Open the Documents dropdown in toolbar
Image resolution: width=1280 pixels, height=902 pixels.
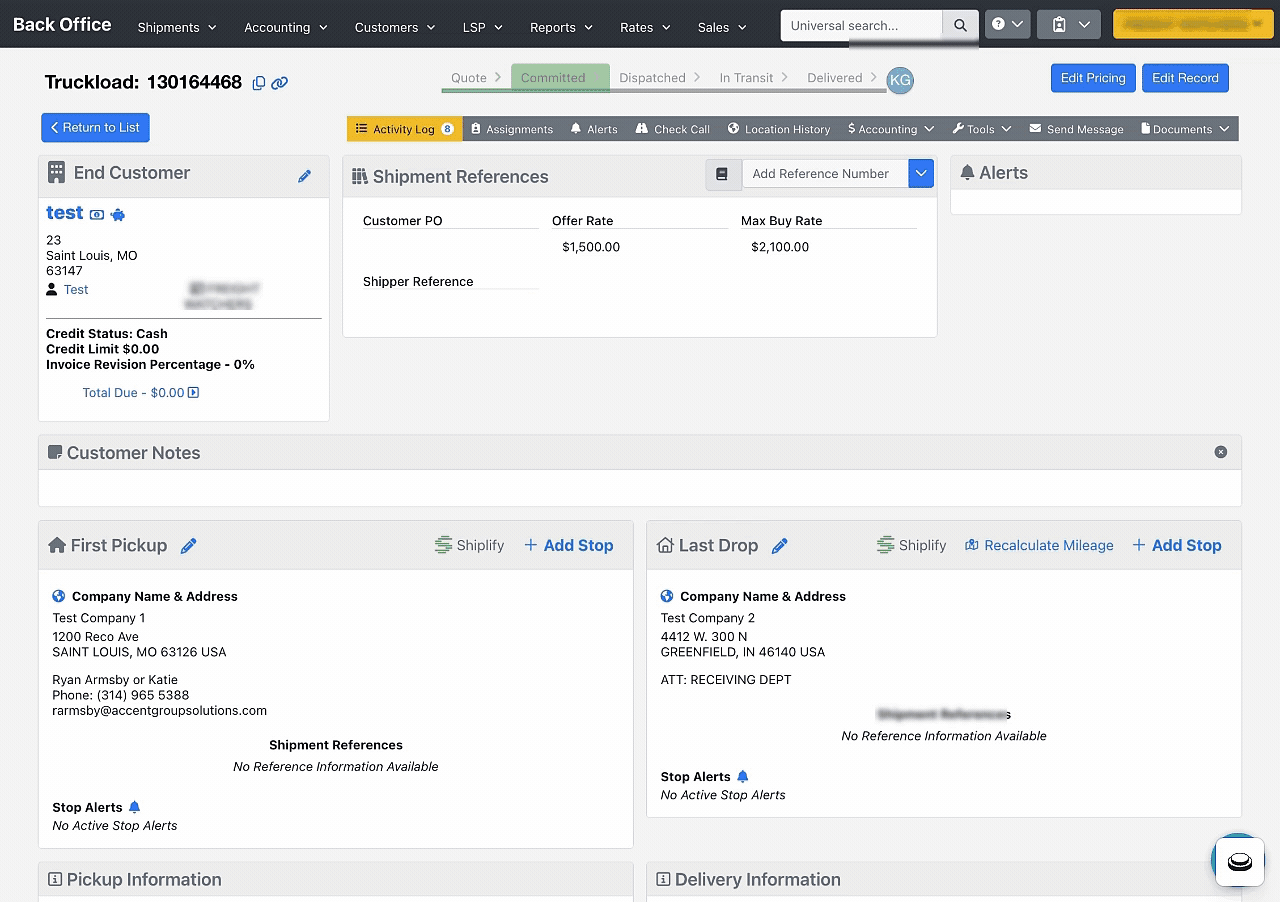pos(1185,129)
